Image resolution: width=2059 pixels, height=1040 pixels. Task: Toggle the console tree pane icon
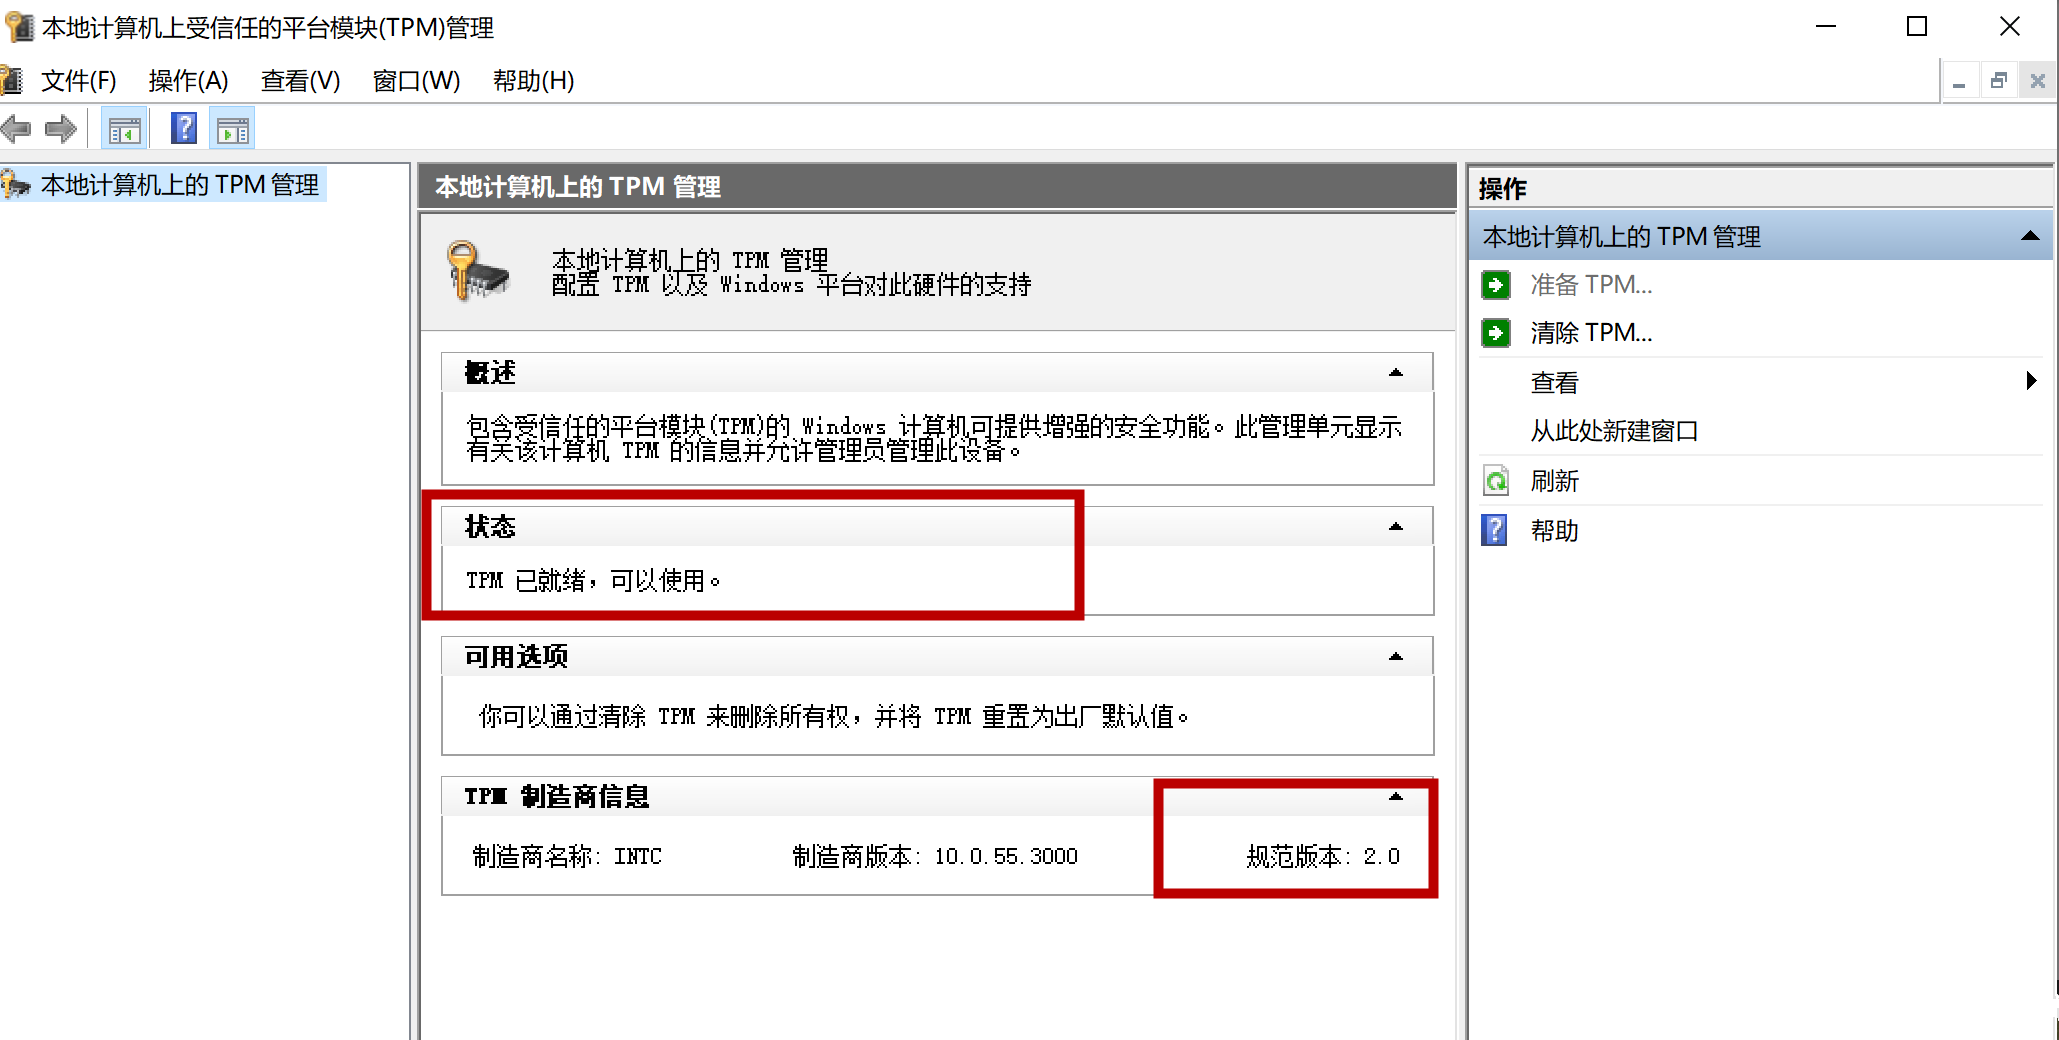pos(124,128)
